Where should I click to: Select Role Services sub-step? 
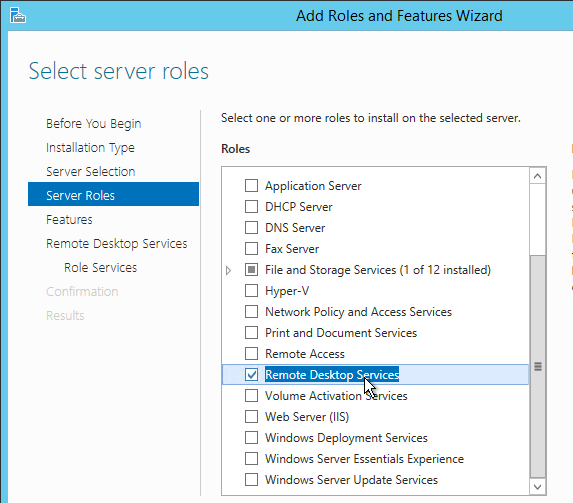[100, 268]
